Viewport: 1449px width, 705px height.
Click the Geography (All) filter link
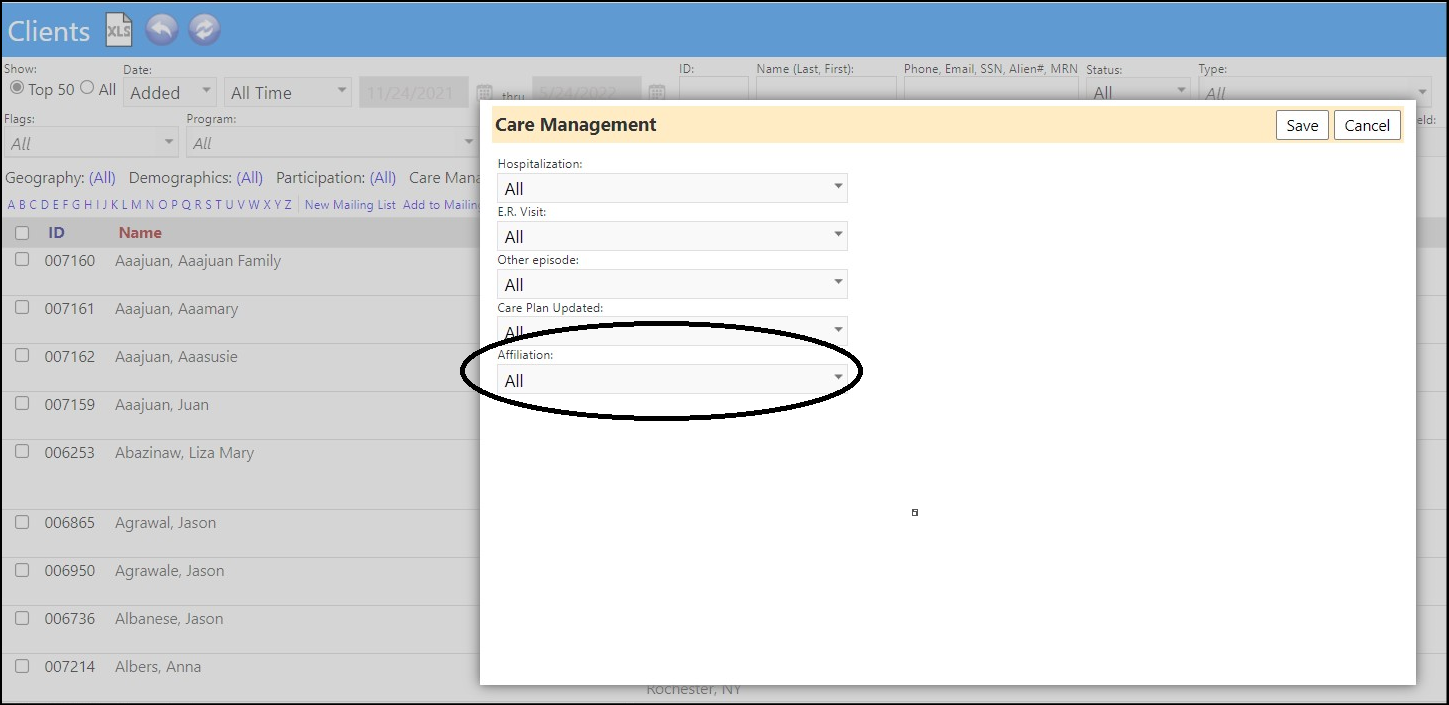tap(102, 177)
